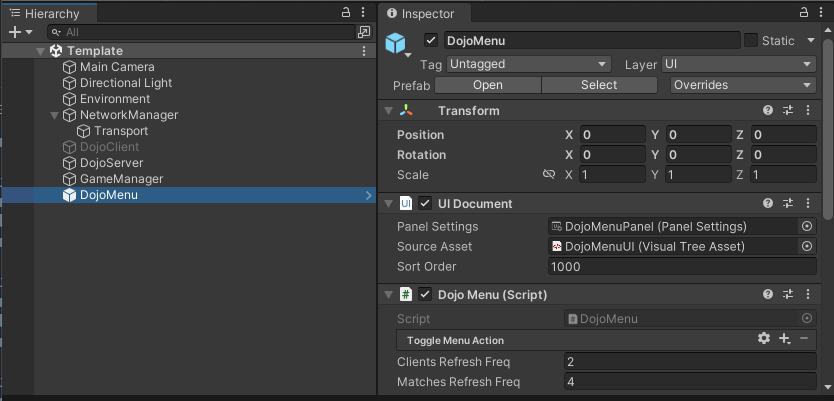Viewport: 834px width, 401px height.
Task: Toggle the Static checkbox
Action: pyautogui.click(x=750, y=40)
